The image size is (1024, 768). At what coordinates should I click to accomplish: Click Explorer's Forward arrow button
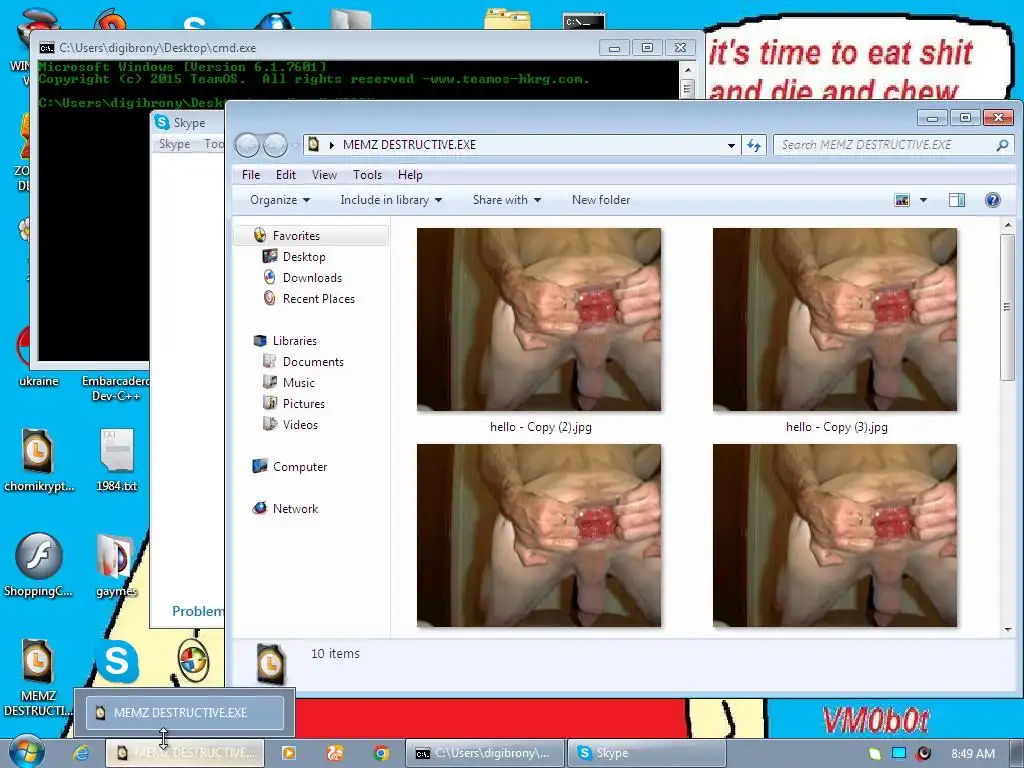[275, 145]
